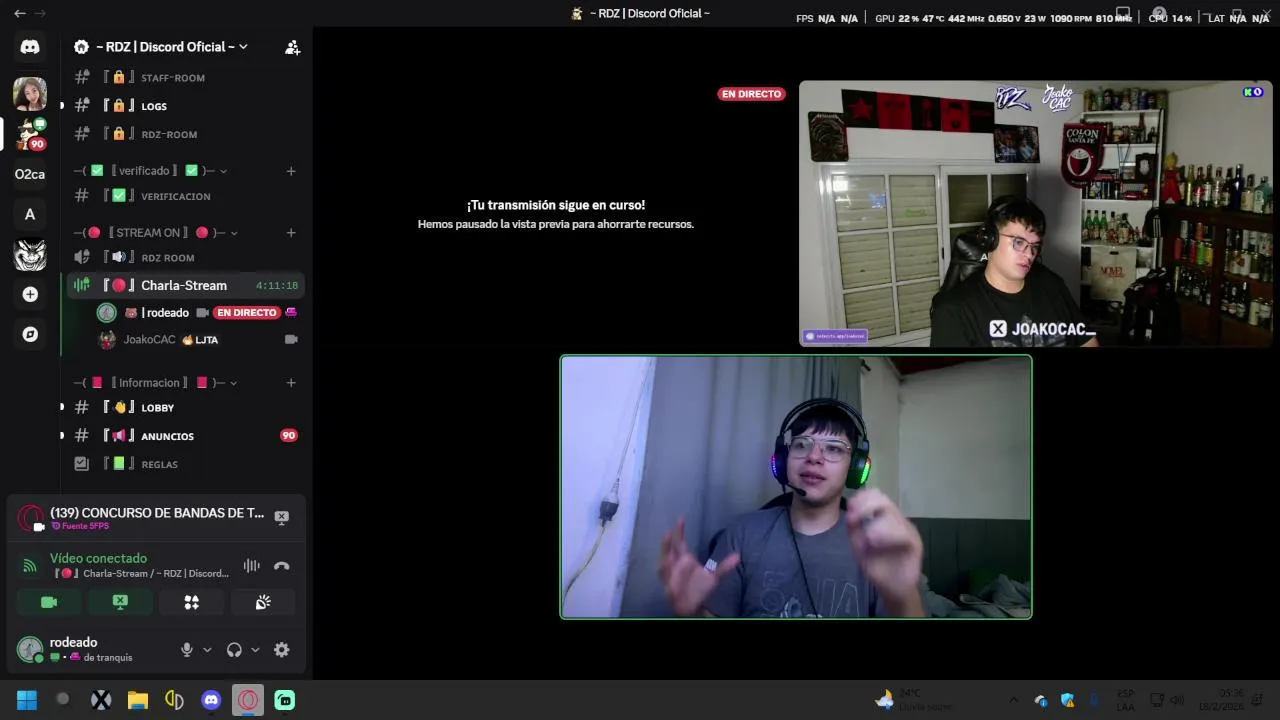Toggle screen sharing button

[120, 602]
